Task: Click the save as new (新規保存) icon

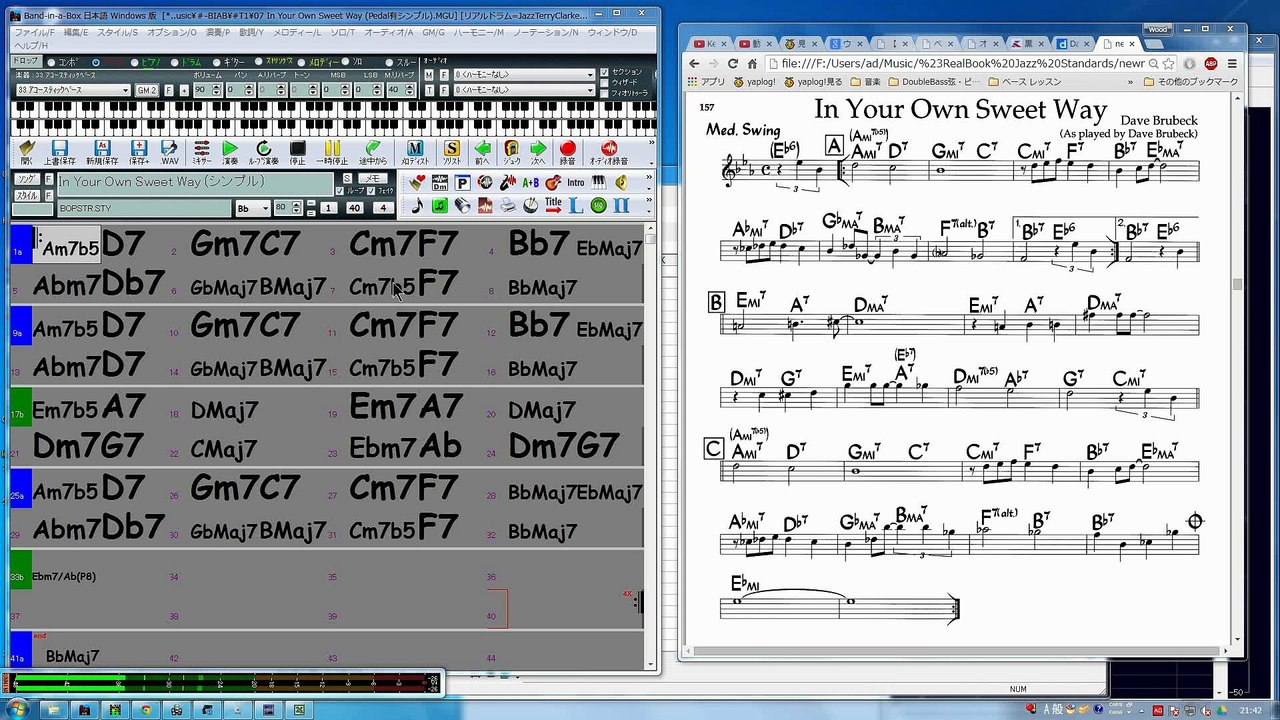Action: pos(101,152)
